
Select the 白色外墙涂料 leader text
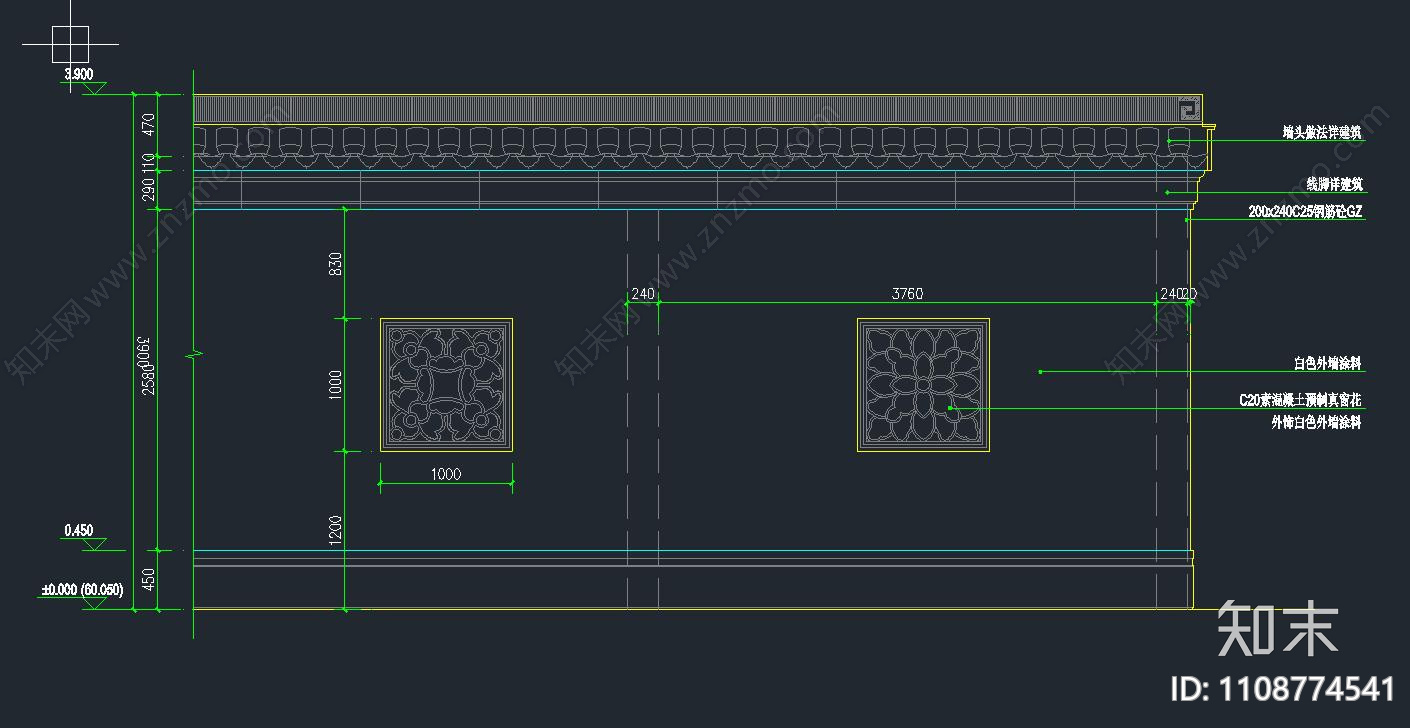(1327, 364)
